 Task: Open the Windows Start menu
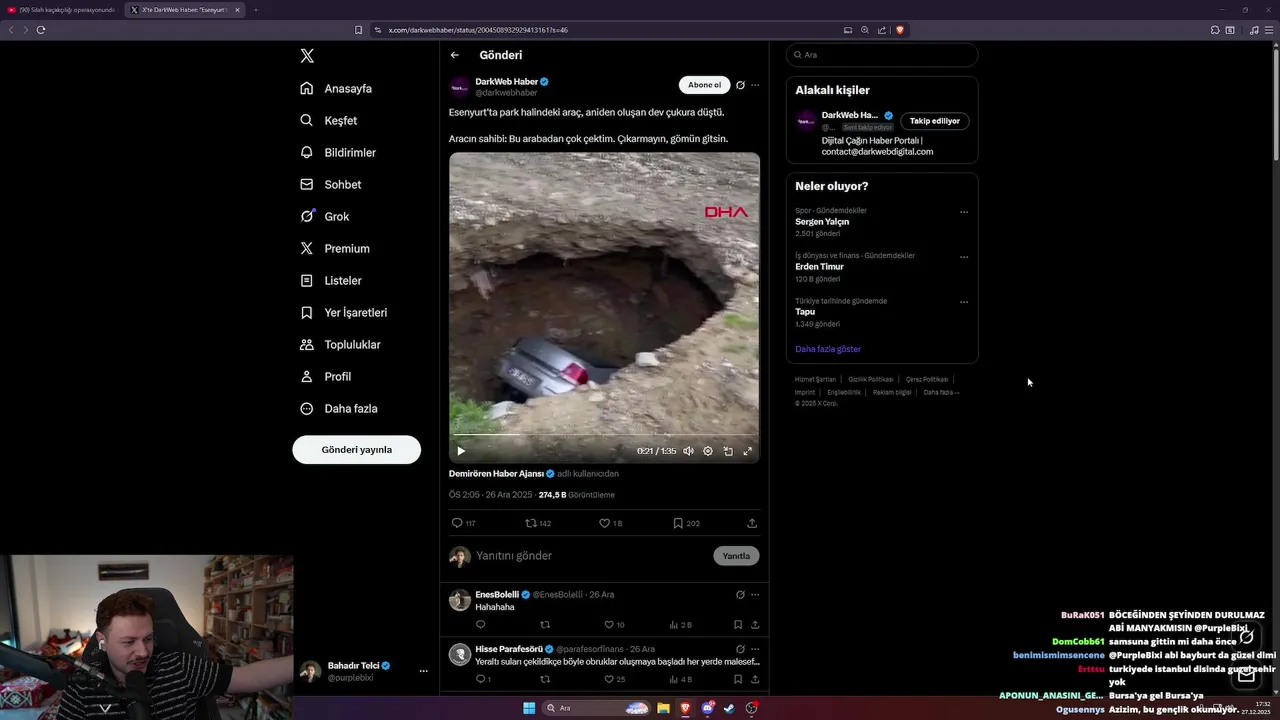coord(529,708)
